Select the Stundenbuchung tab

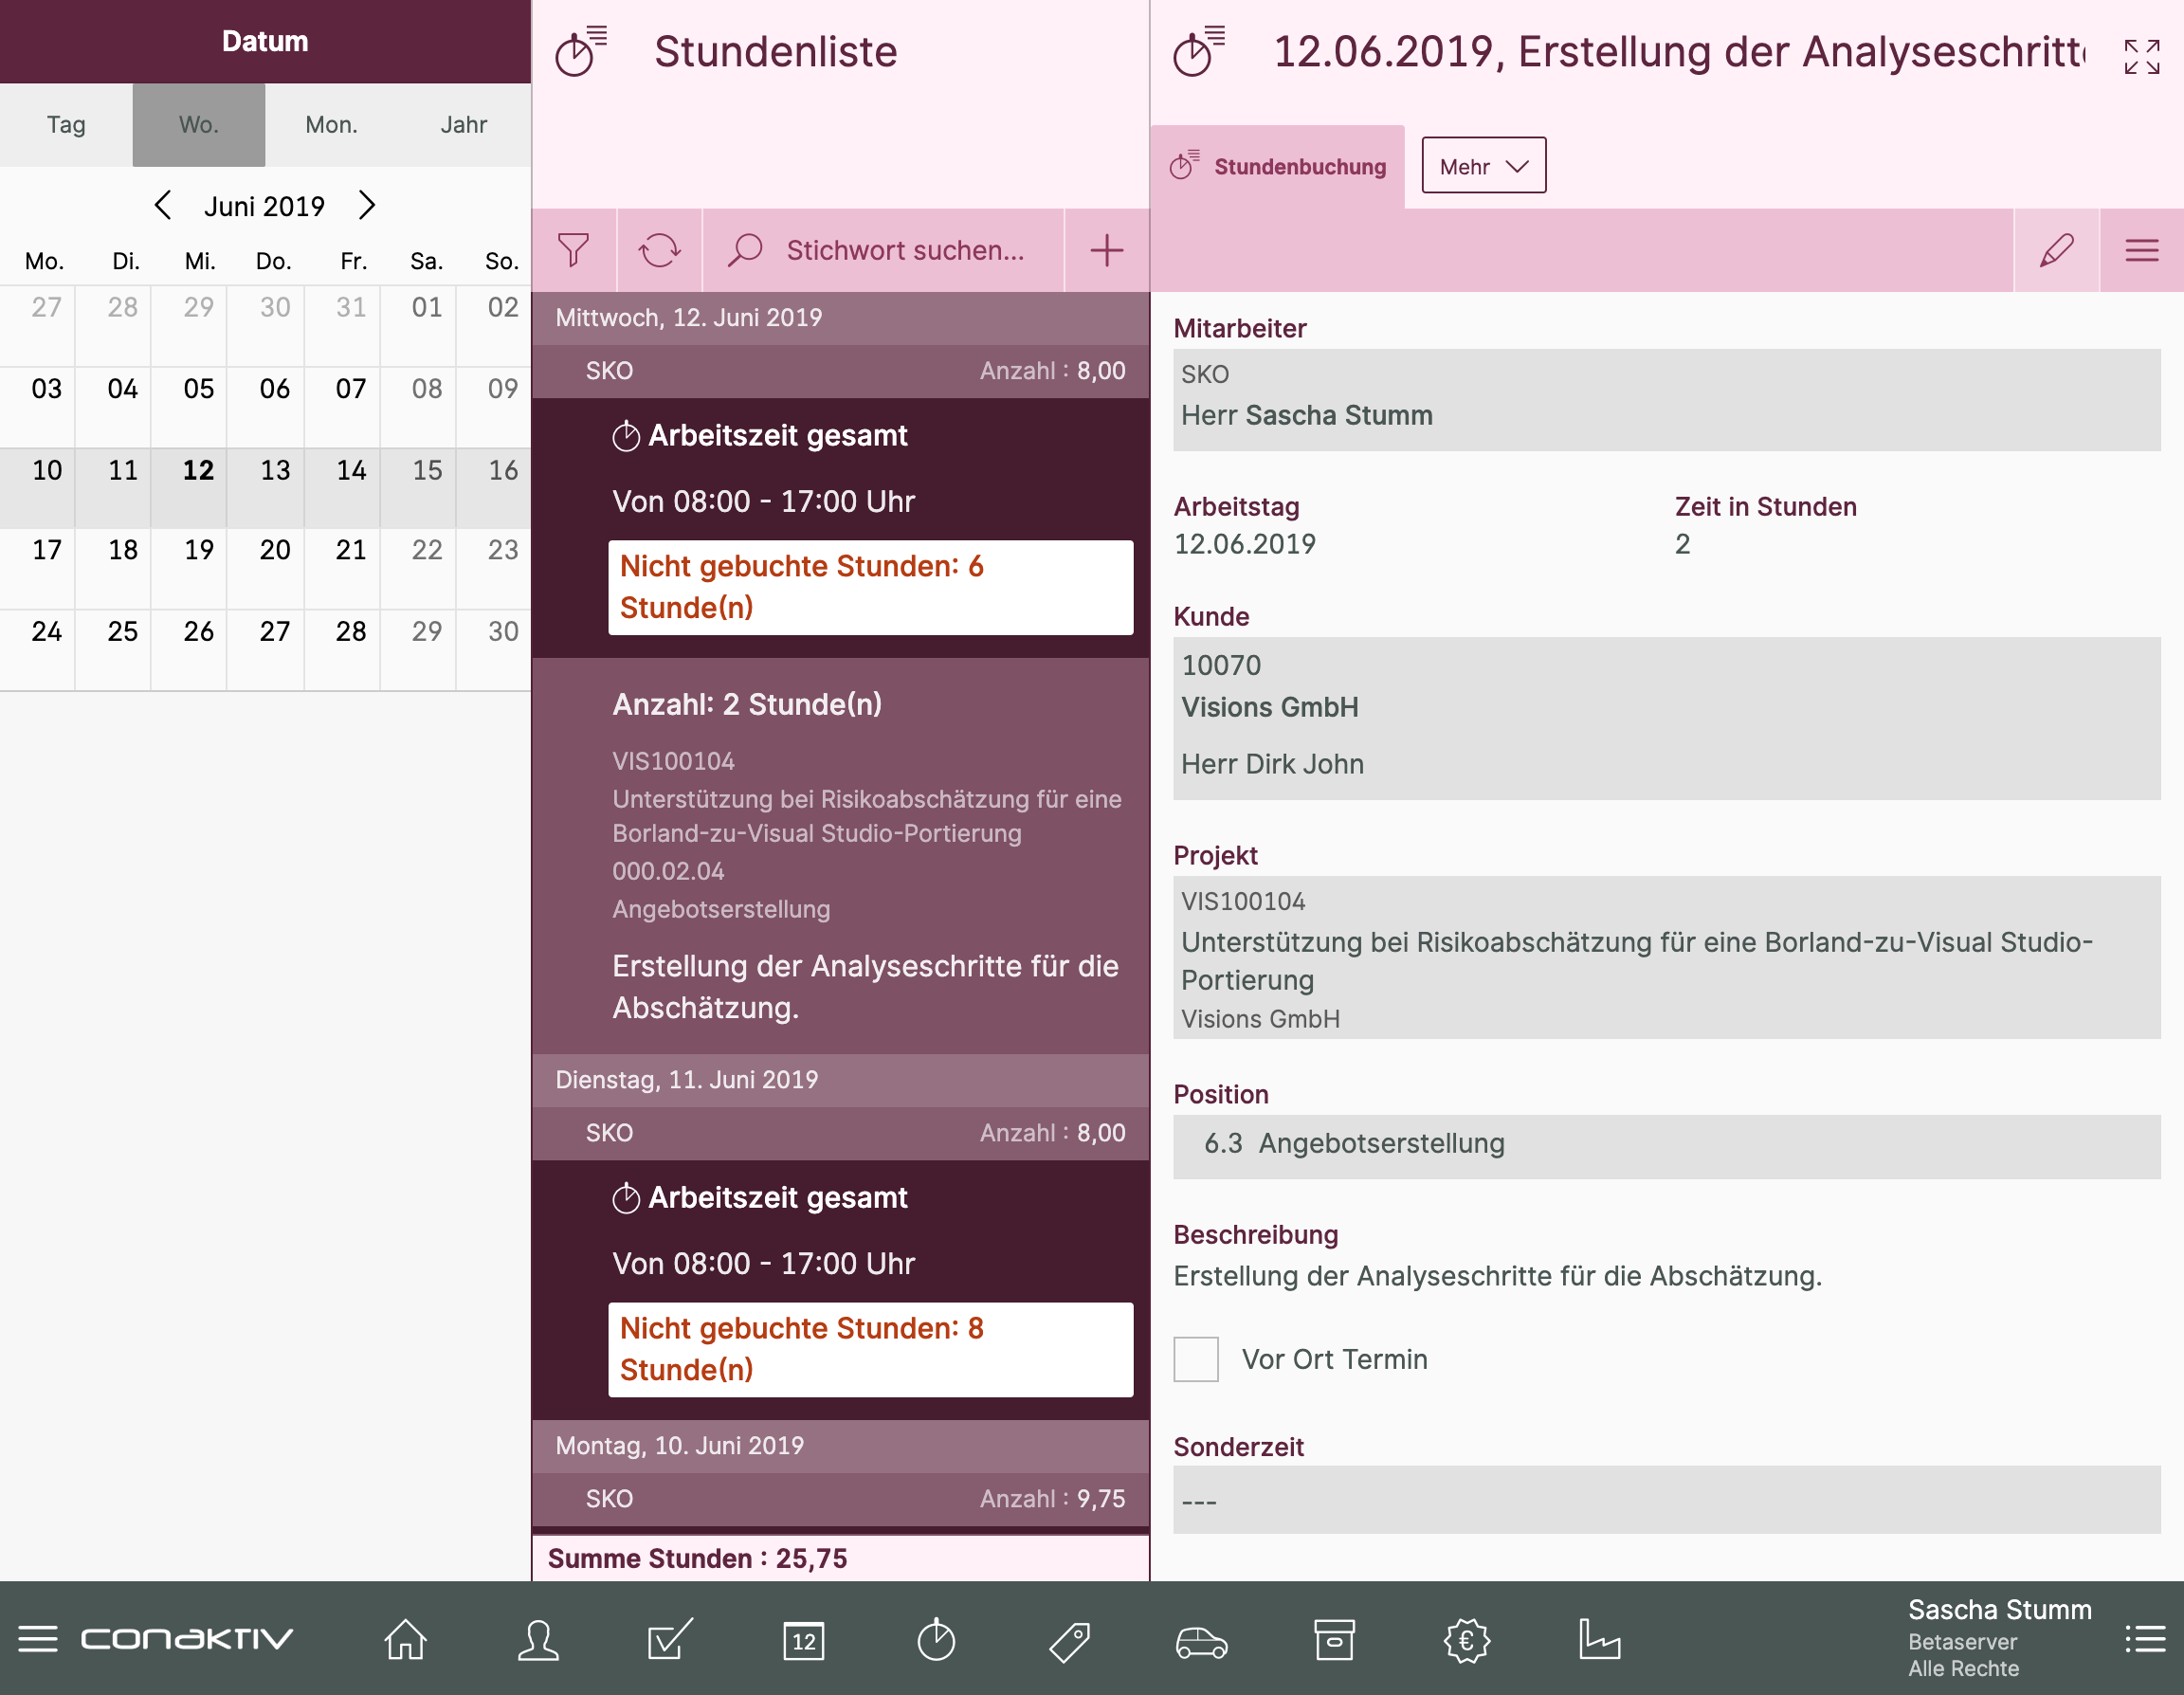tap(1278, 167)
